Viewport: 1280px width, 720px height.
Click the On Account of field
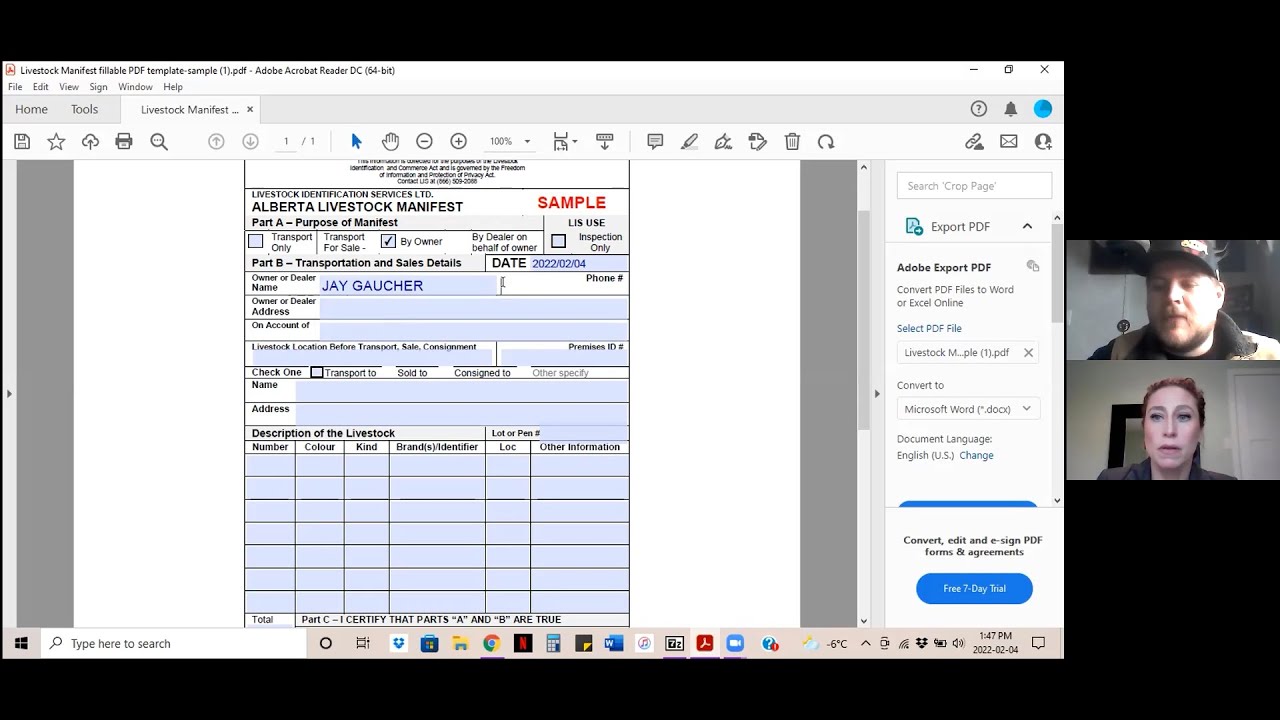[473, 329]
